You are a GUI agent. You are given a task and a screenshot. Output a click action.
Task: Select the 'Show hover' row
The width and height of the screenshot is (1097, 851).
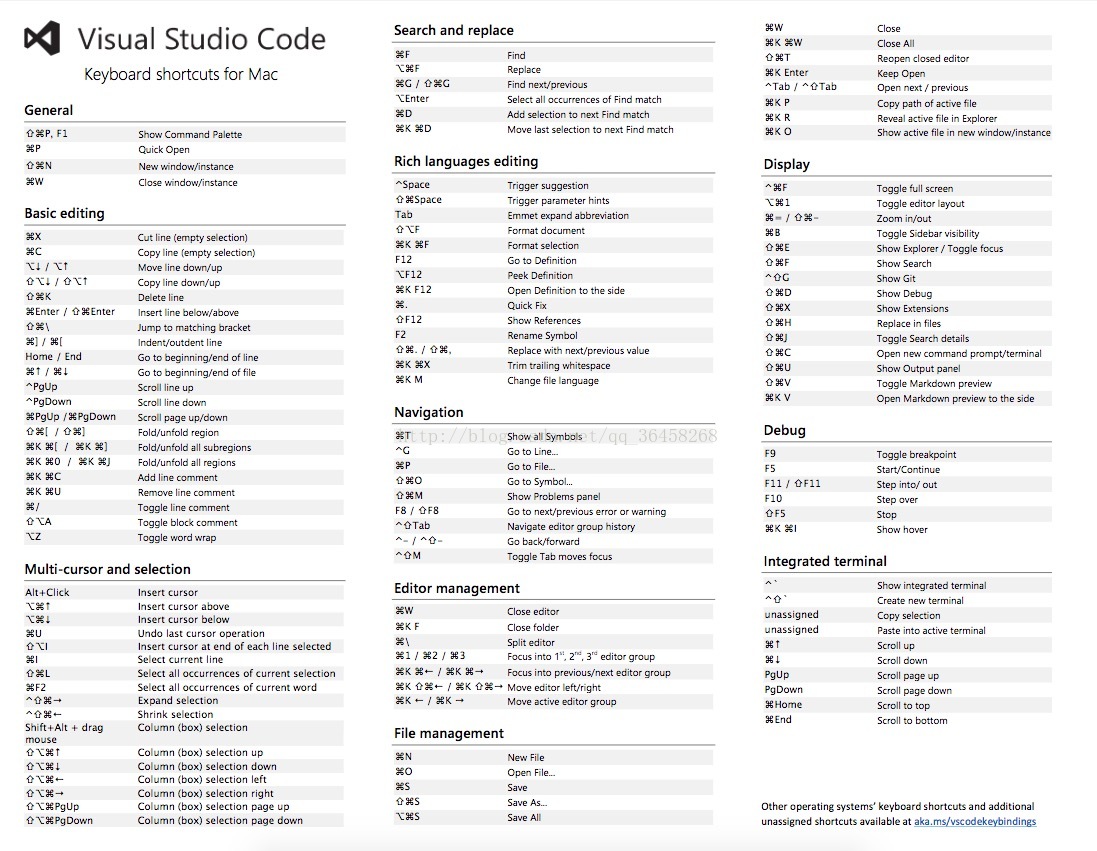click(907, 529)
